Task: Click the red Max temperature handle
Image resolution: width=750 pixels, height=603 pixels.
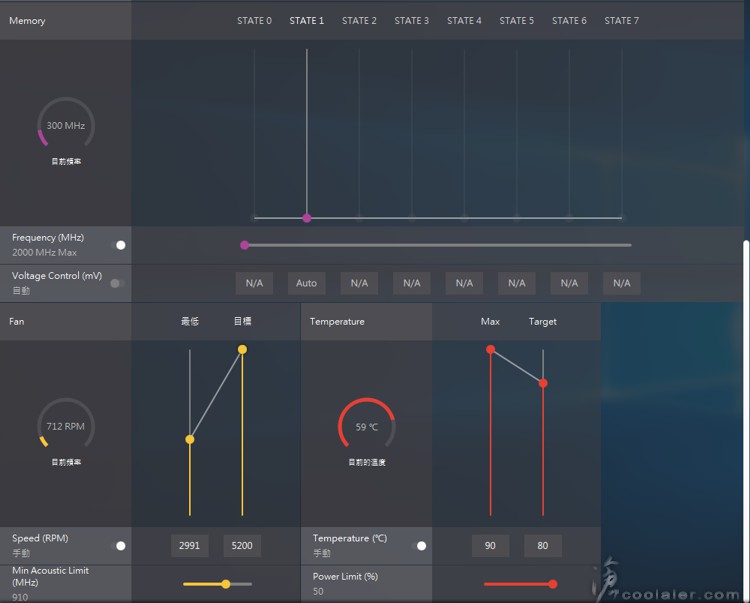Action: click(x=490, y=350)
